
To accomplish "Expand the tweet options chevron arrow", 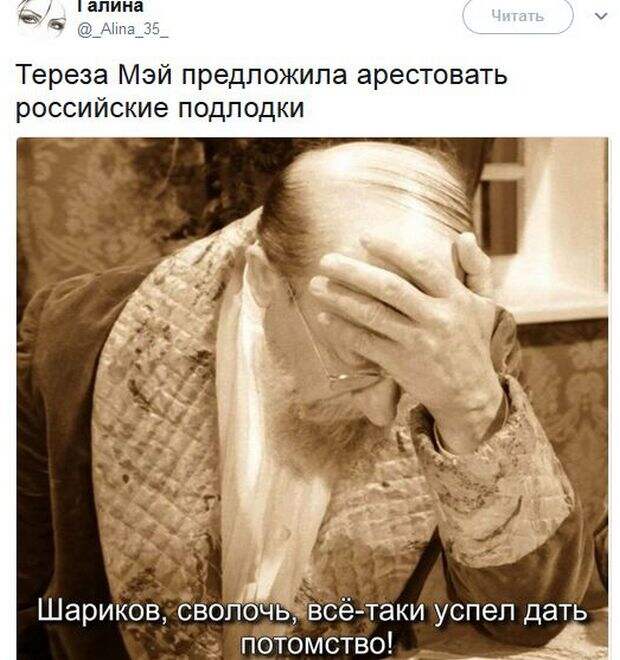I will 602,16.
